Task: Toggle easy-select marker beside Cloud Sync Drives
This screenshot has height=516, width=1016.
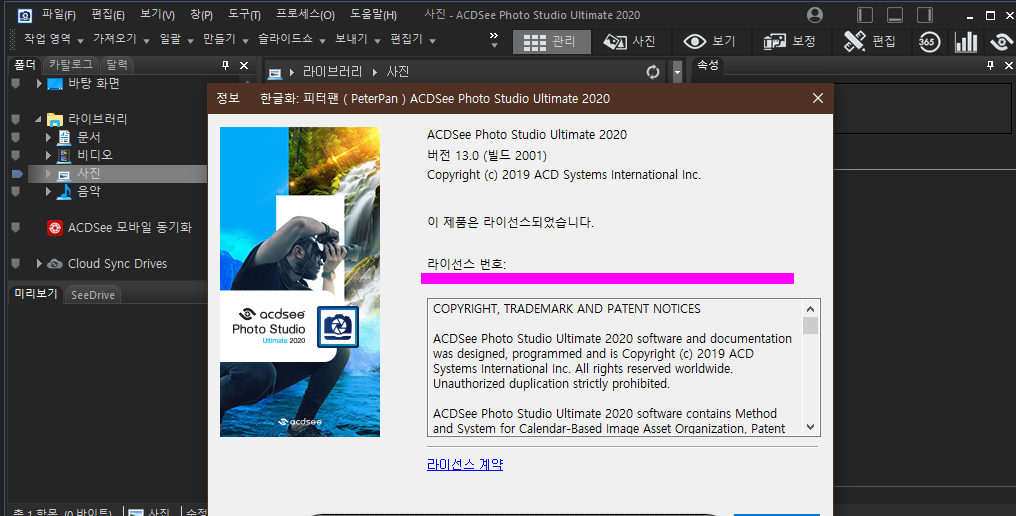Action: (16, 264)
